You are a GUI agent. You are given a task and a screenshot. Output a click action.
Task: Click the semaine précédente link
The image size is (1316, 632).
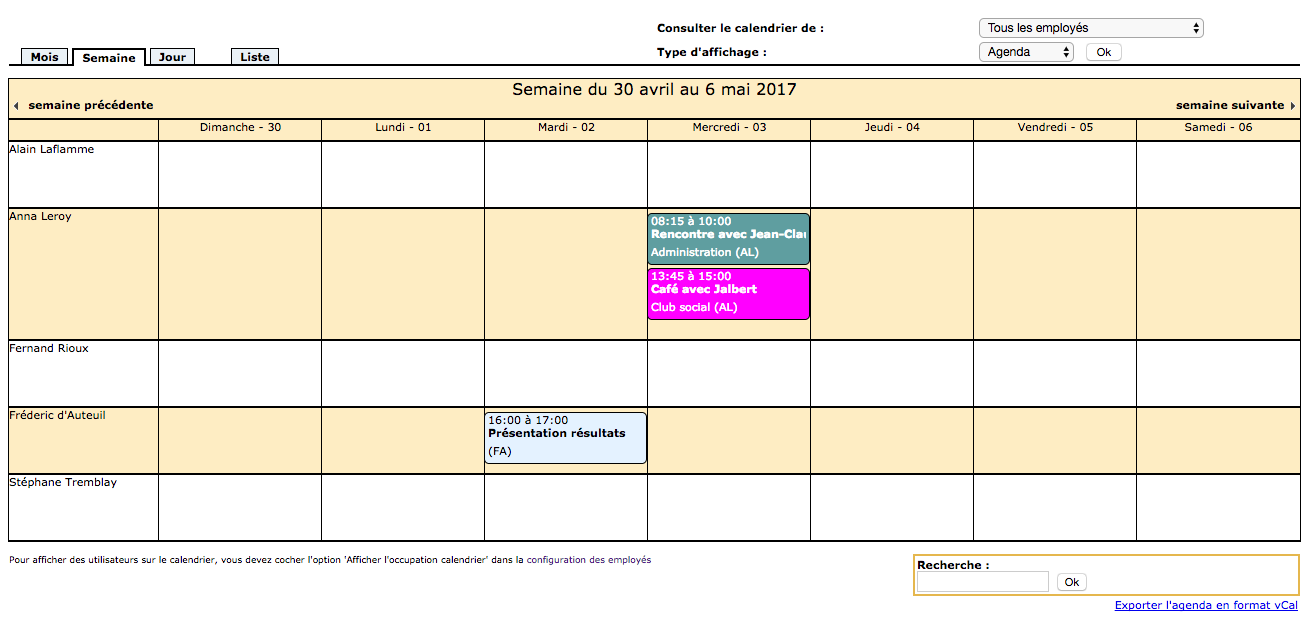[x=90, y=105]
